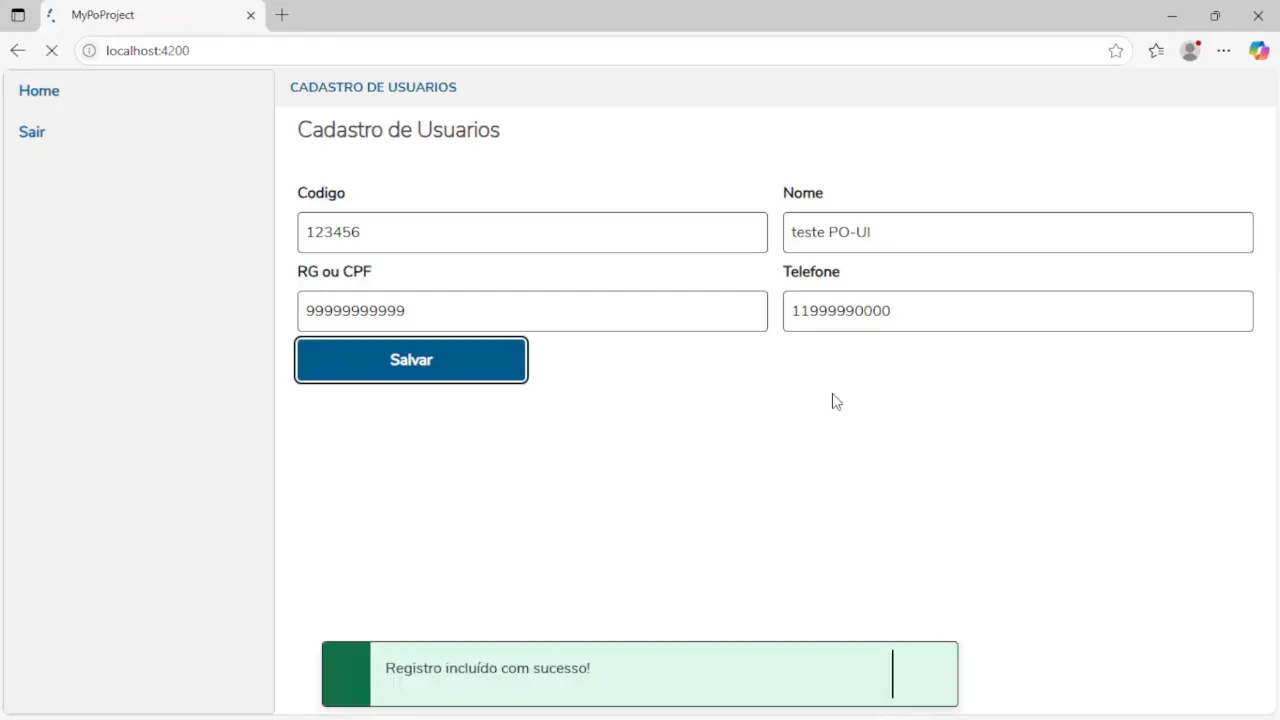Click the browser back arrow
Screen dimensions: 1280x720
[17, 51]
